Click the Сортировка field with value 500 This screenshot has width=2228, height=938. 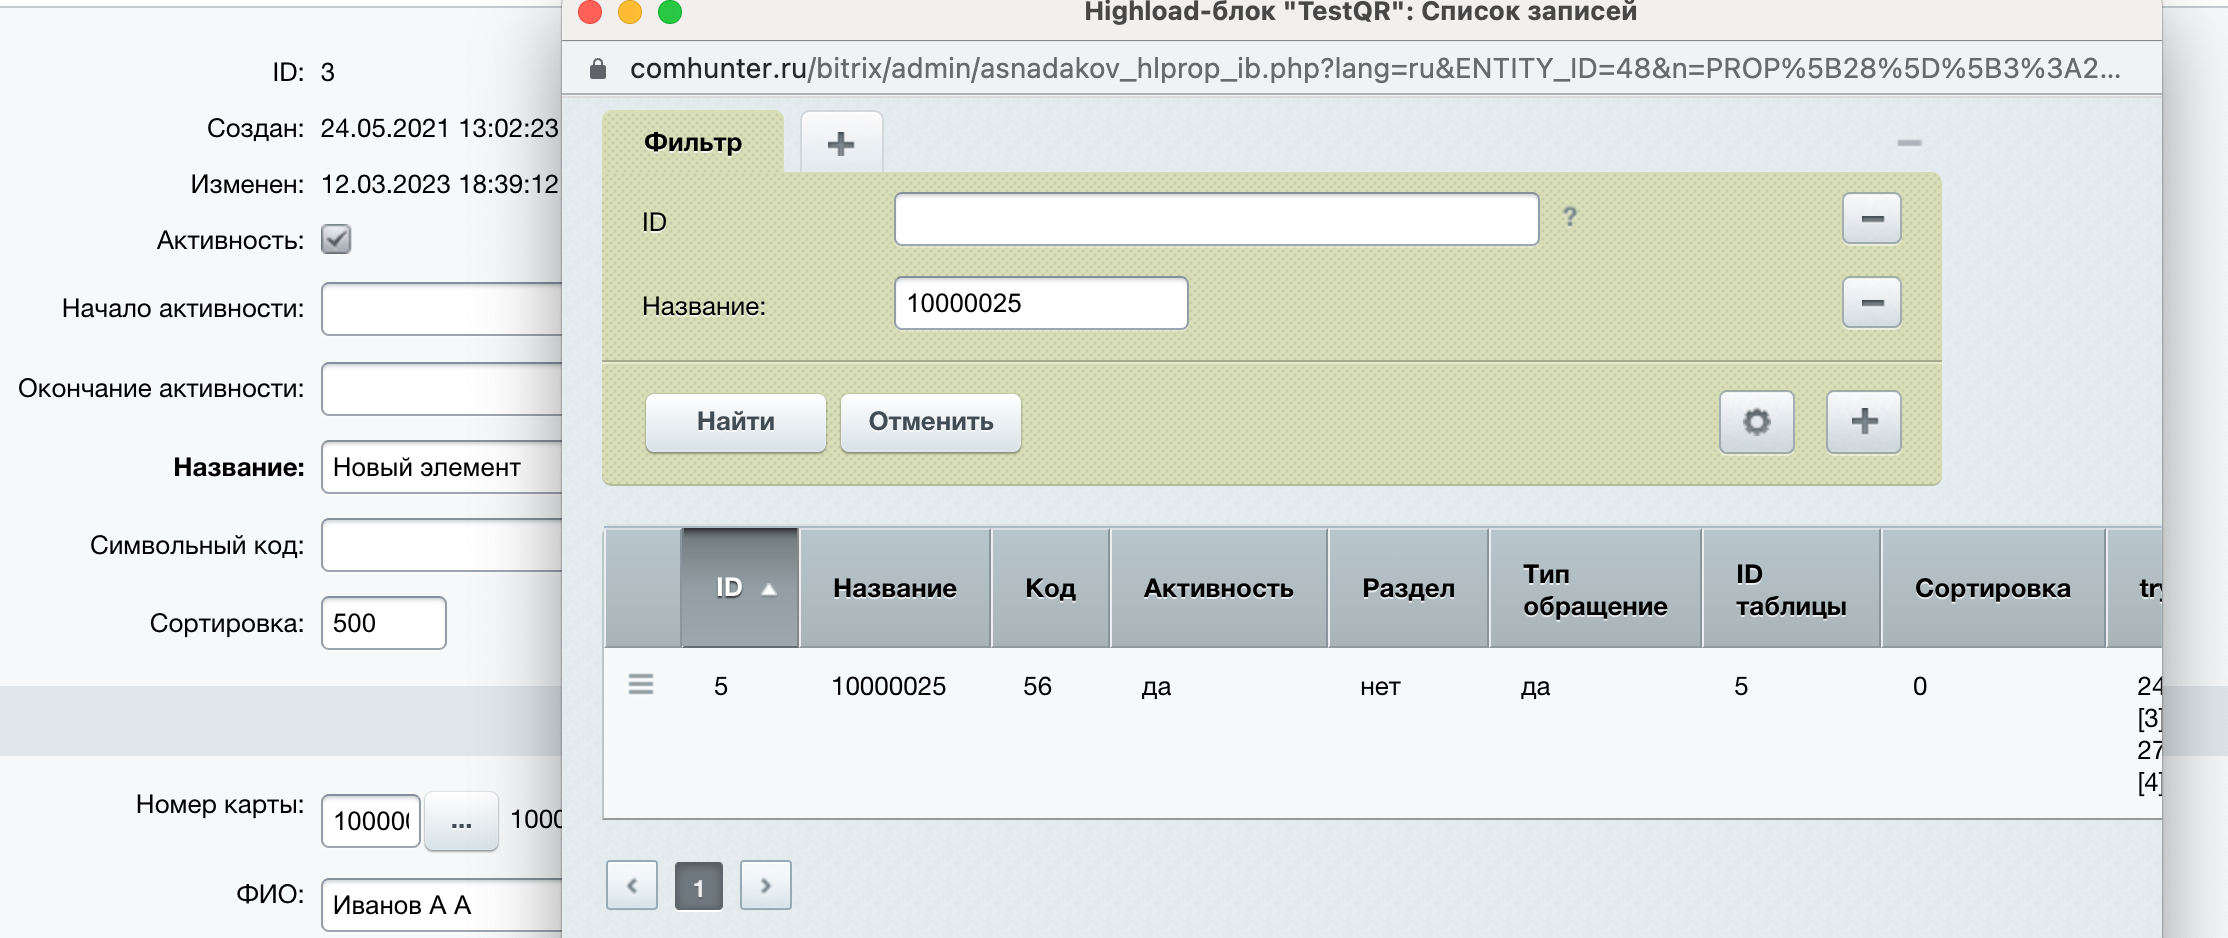tap(384, 623)
